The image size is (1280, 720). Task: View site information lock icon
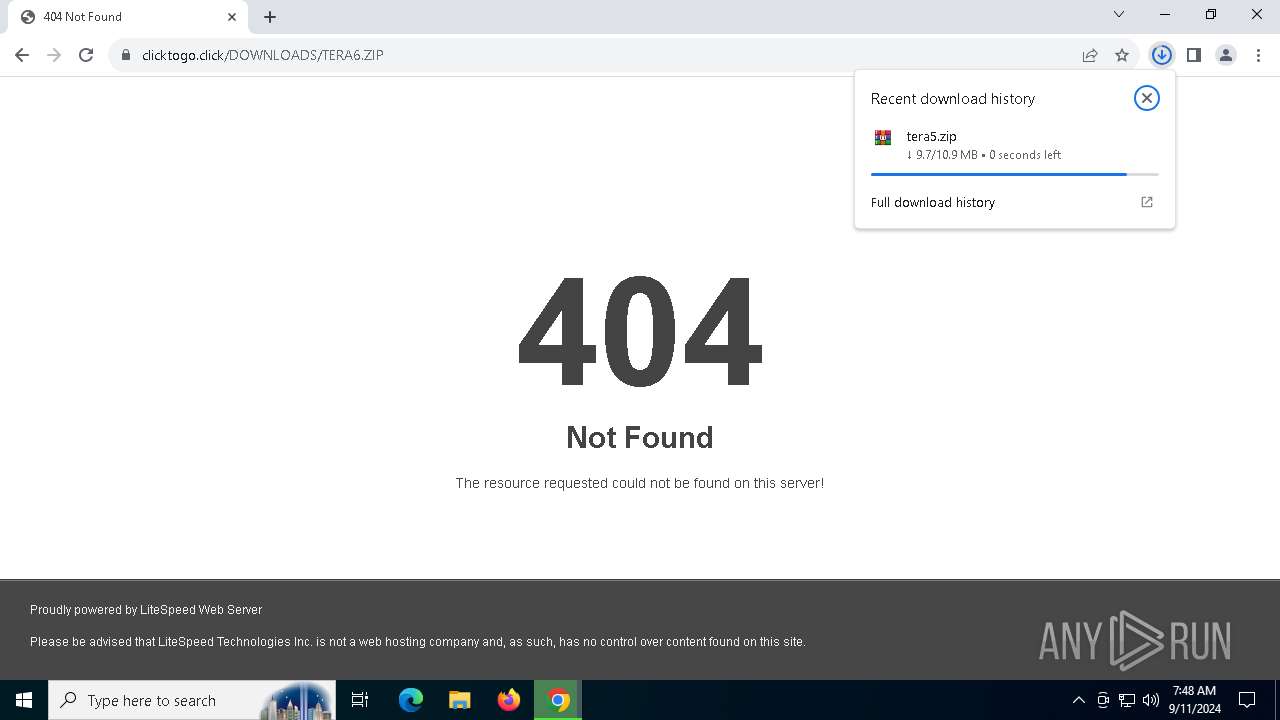126,55
